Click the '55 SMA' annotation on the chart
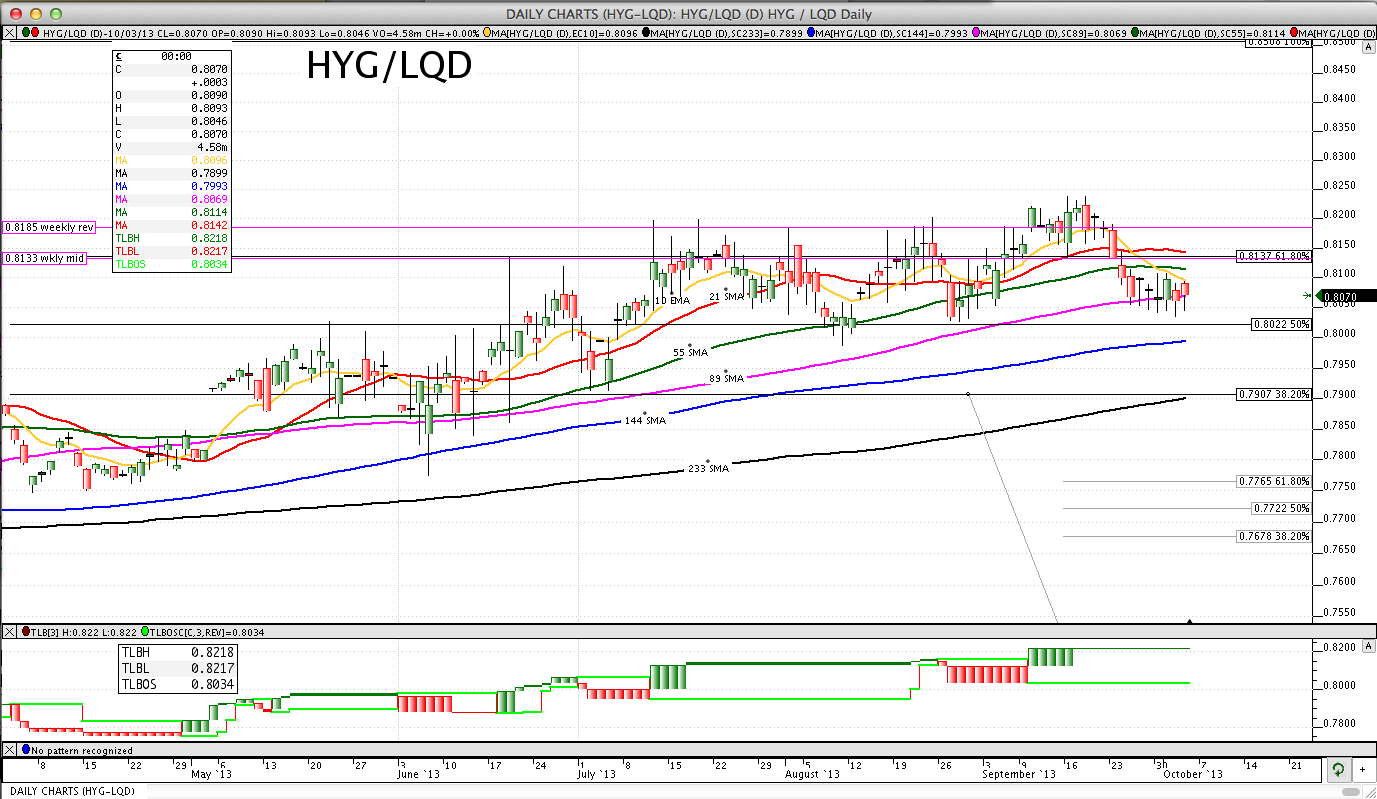The height and width of the screenshot is (799, 1377). (x=691, y=353)
